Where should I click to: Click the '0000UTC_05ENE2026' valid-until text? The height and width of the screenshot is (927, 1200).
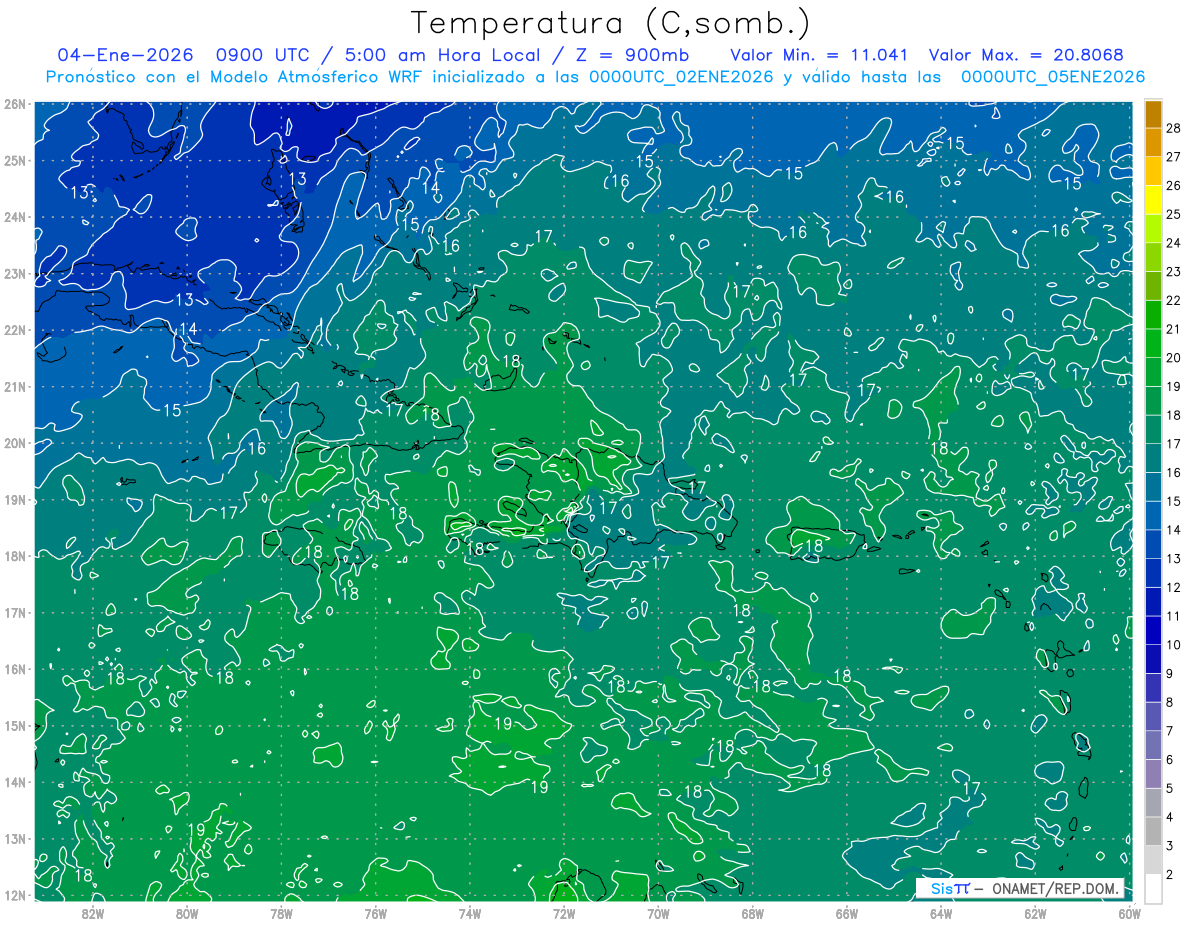click(x=1053, y=77)
